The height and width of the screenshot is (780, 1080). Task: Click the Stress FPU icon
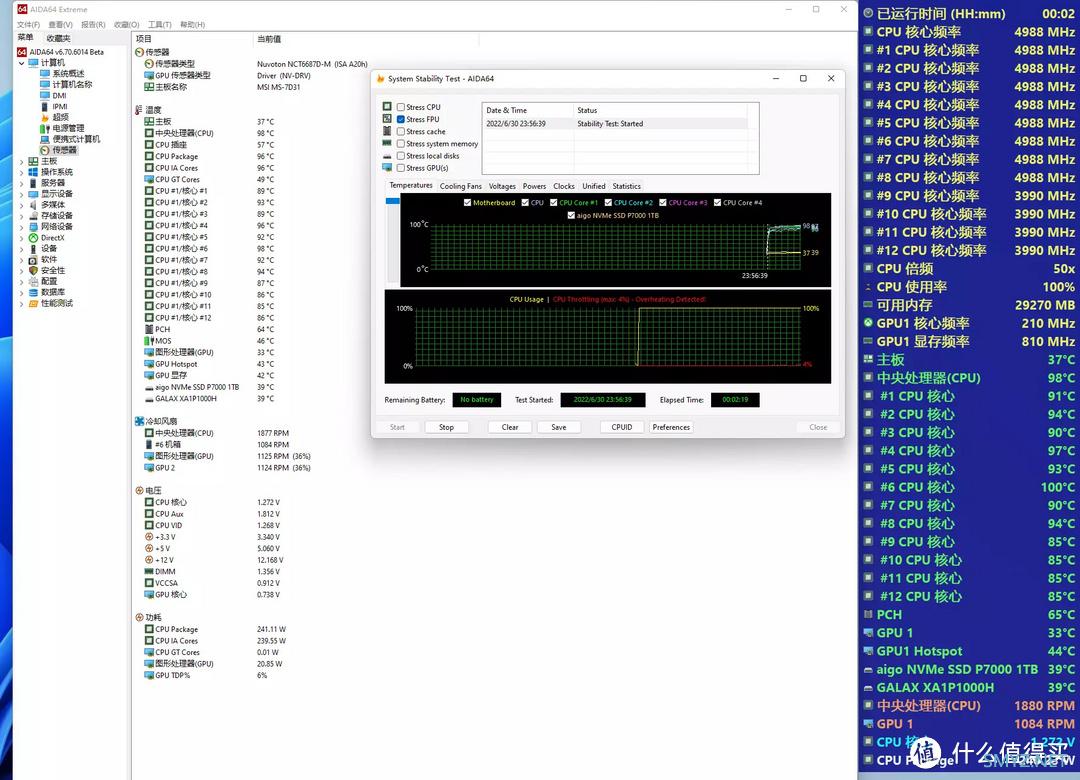tap(387, 119)
